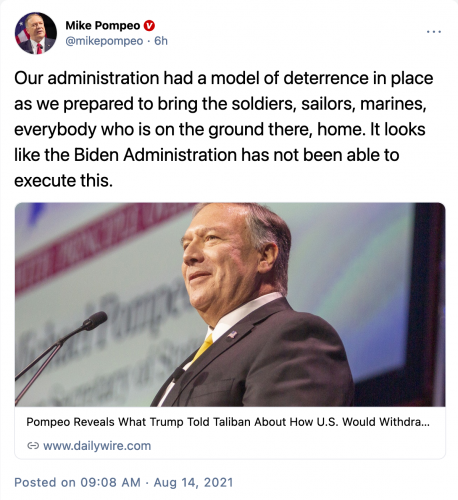Click the yellow tie in the photo
The height and width of the screenshot is (500, 458).
(x=203, y=348)
